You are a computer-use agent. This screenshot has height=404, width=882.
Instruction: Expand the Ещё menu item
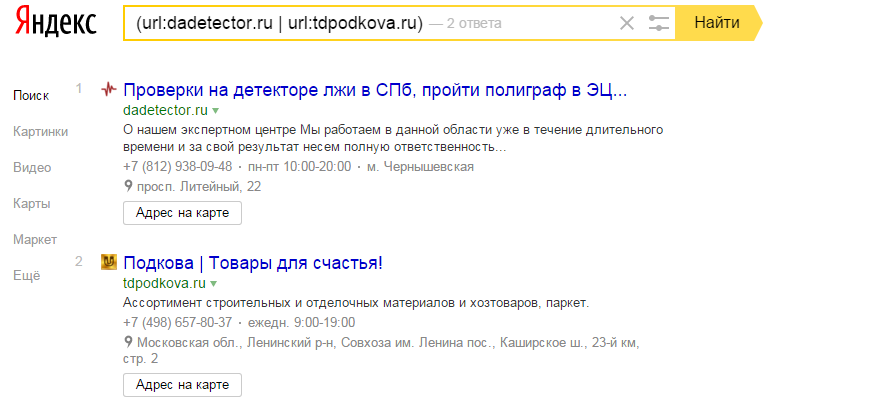(26, 276)
